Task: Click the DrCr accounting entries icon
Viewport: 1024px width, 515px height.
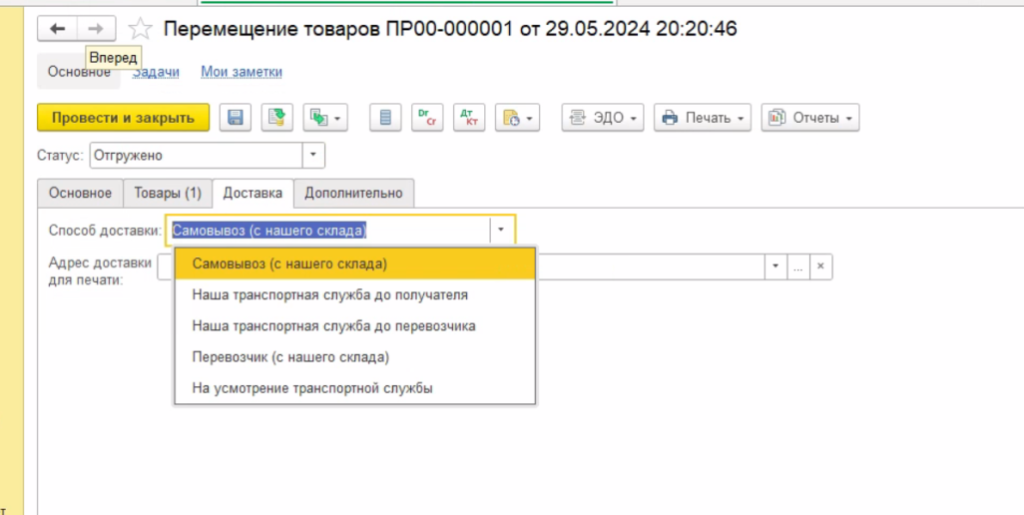Action: 427,118
